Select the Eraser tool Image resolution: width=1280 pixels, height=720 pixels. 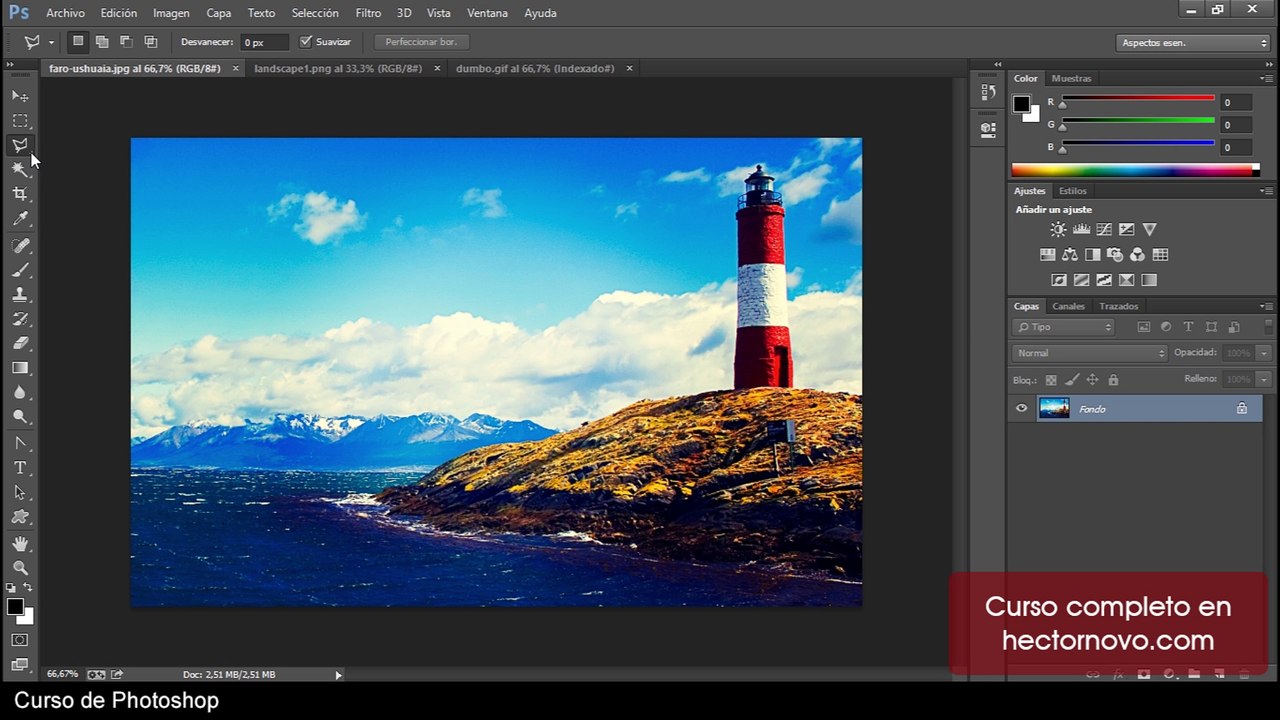[x=20, y=343]
